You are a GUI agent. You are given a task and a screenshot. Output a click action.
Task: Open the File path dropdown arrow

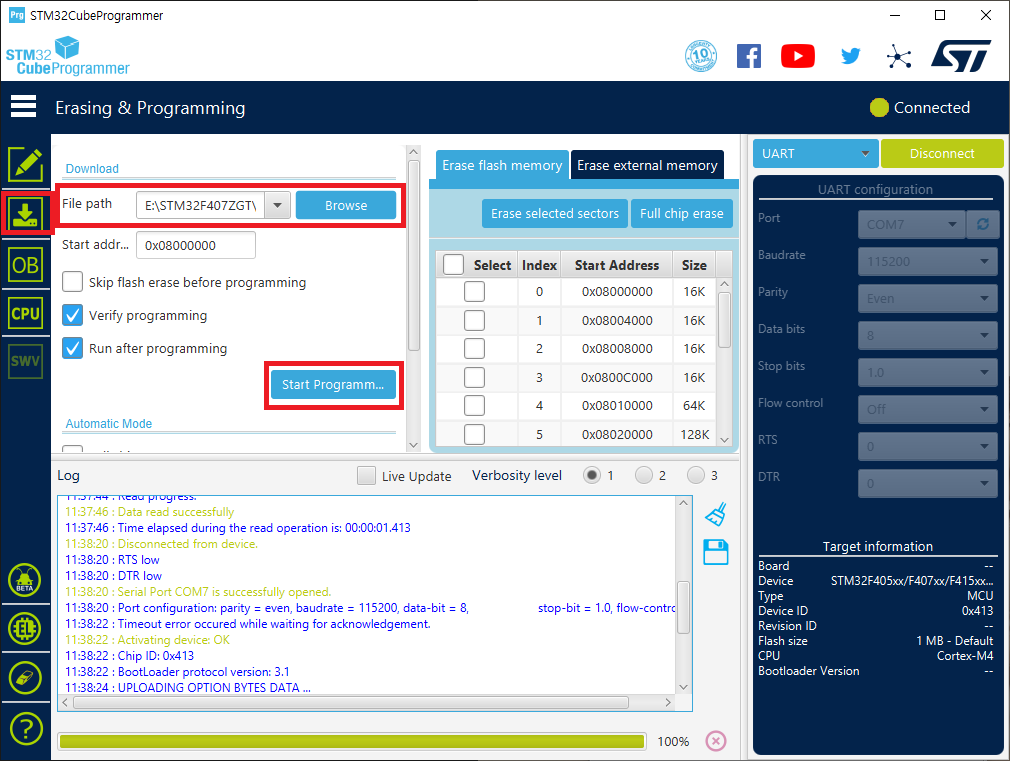278,206
